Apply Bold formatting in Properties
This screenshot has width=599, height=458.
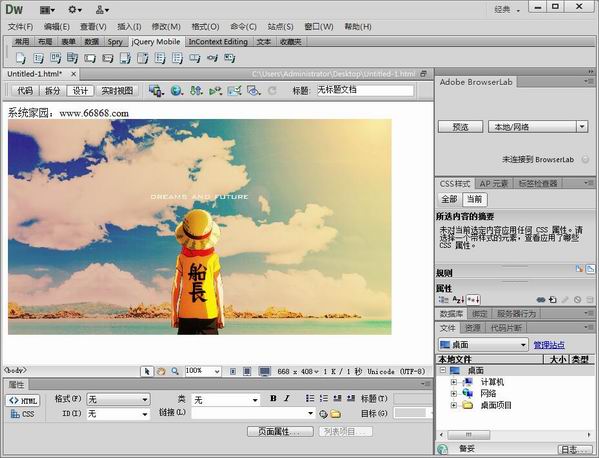tap(273, 398)
